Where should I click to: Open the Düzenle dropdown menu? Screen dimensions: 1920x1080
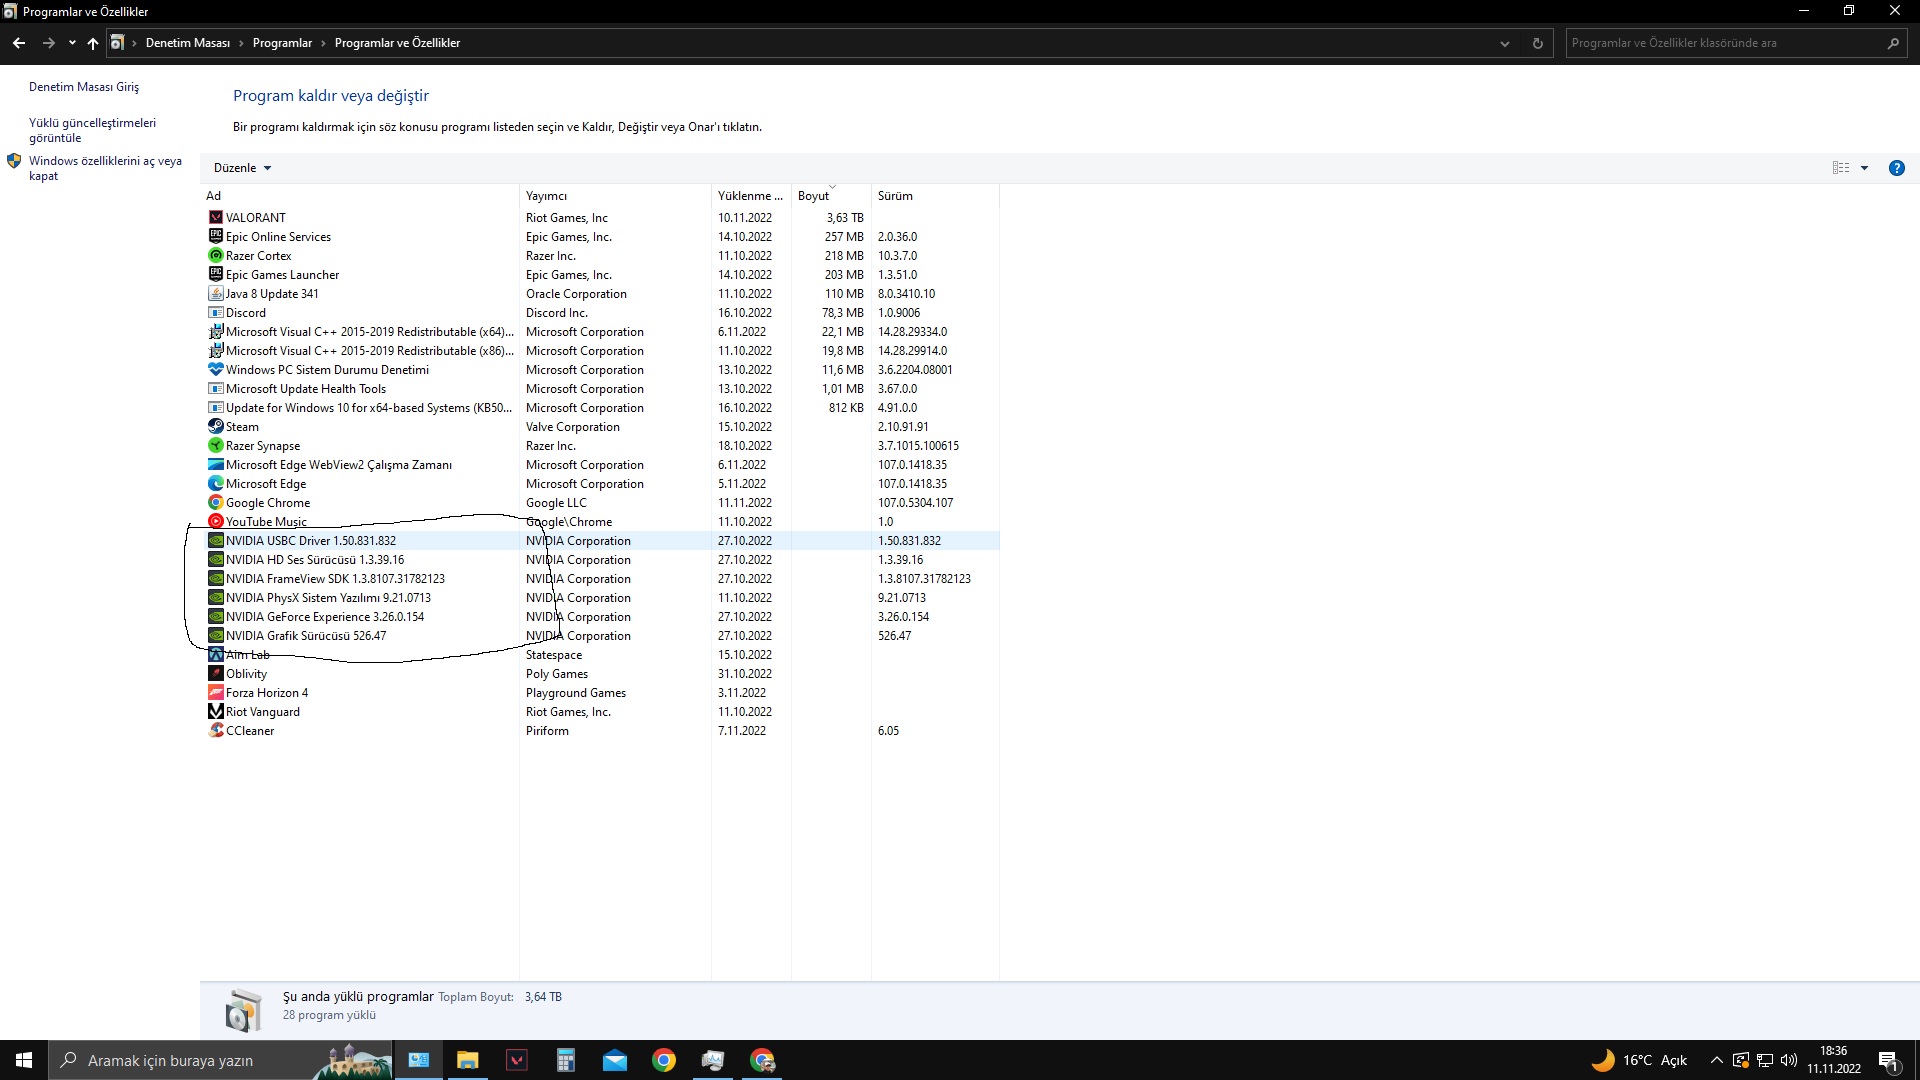[242, 168]
